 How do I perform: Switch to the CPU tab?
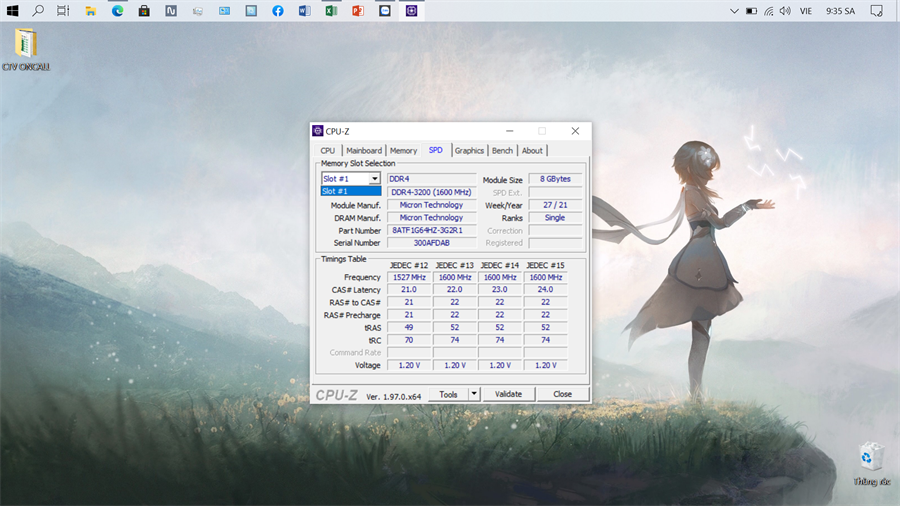coord(328,150)
